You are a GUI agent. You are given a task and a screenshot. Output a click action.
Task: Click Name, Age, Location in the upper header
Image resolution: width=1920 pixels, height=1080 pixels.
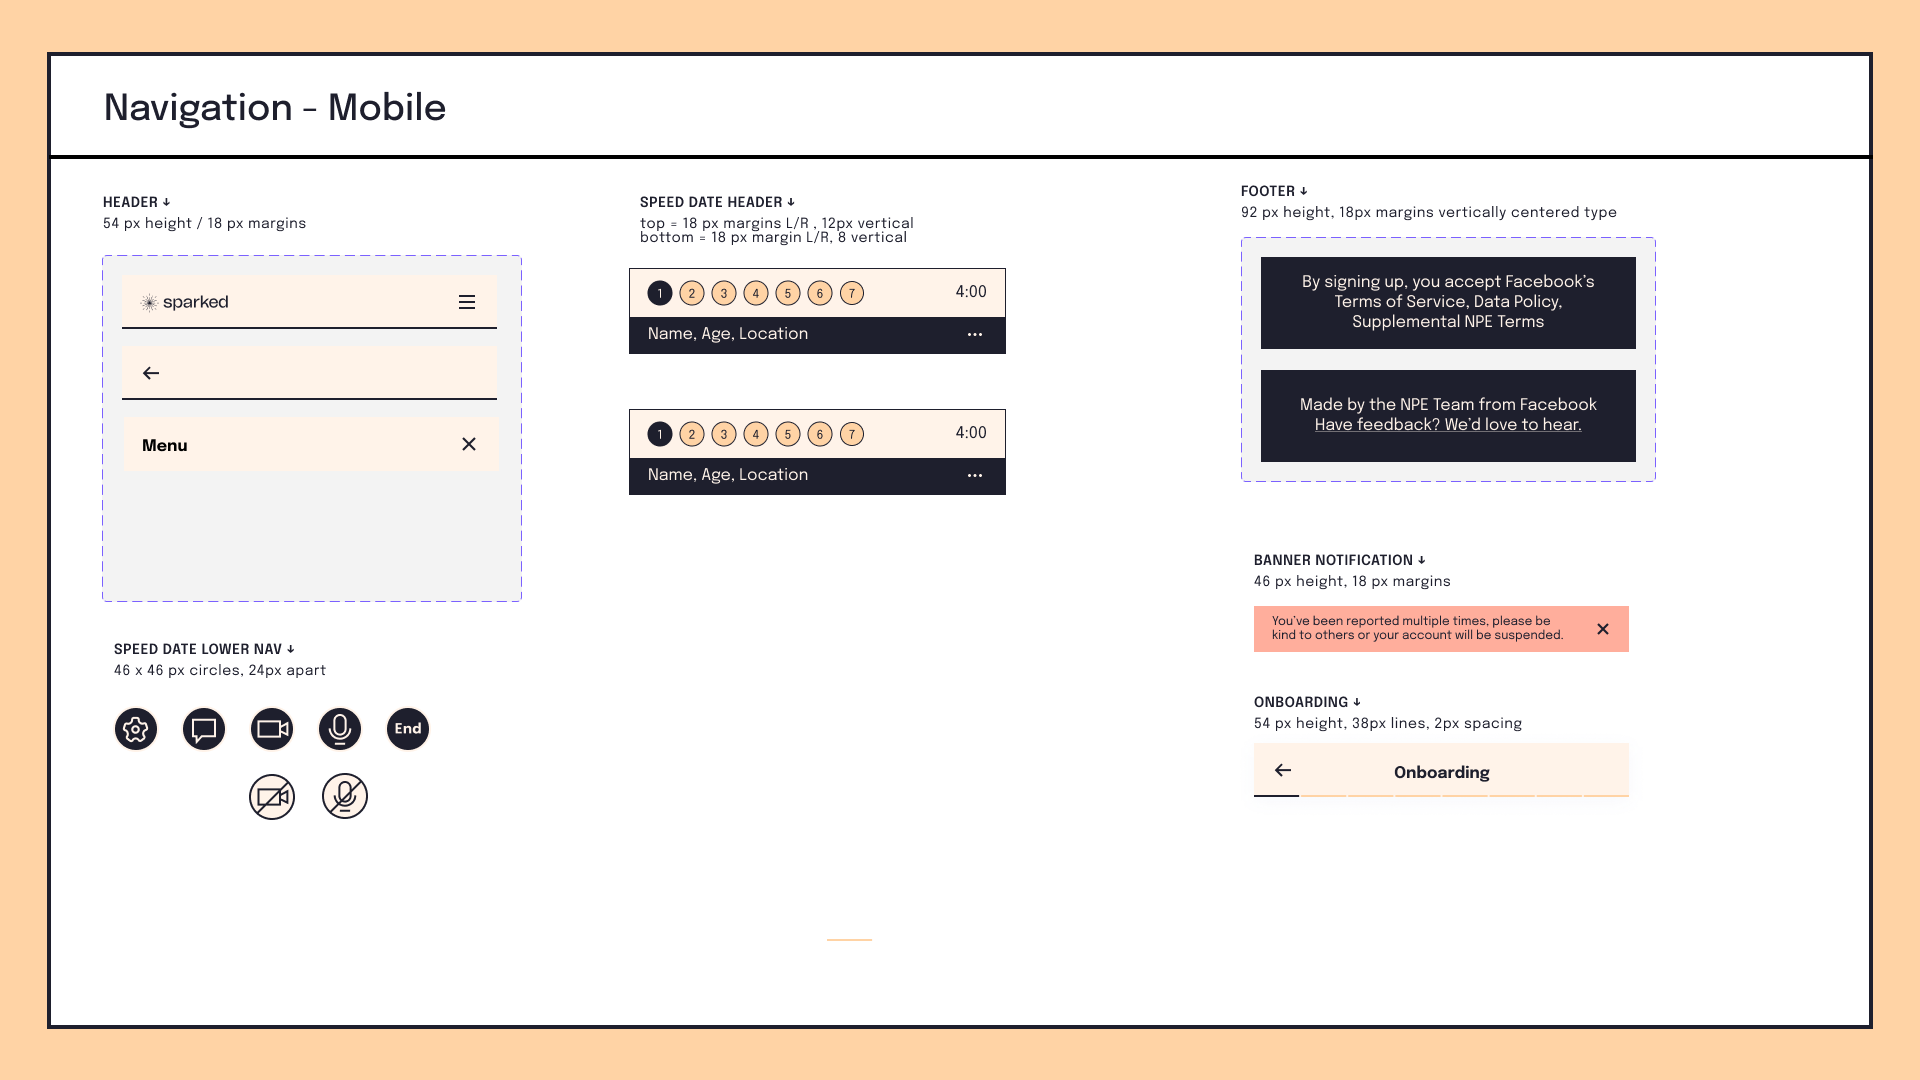(728, 334)
